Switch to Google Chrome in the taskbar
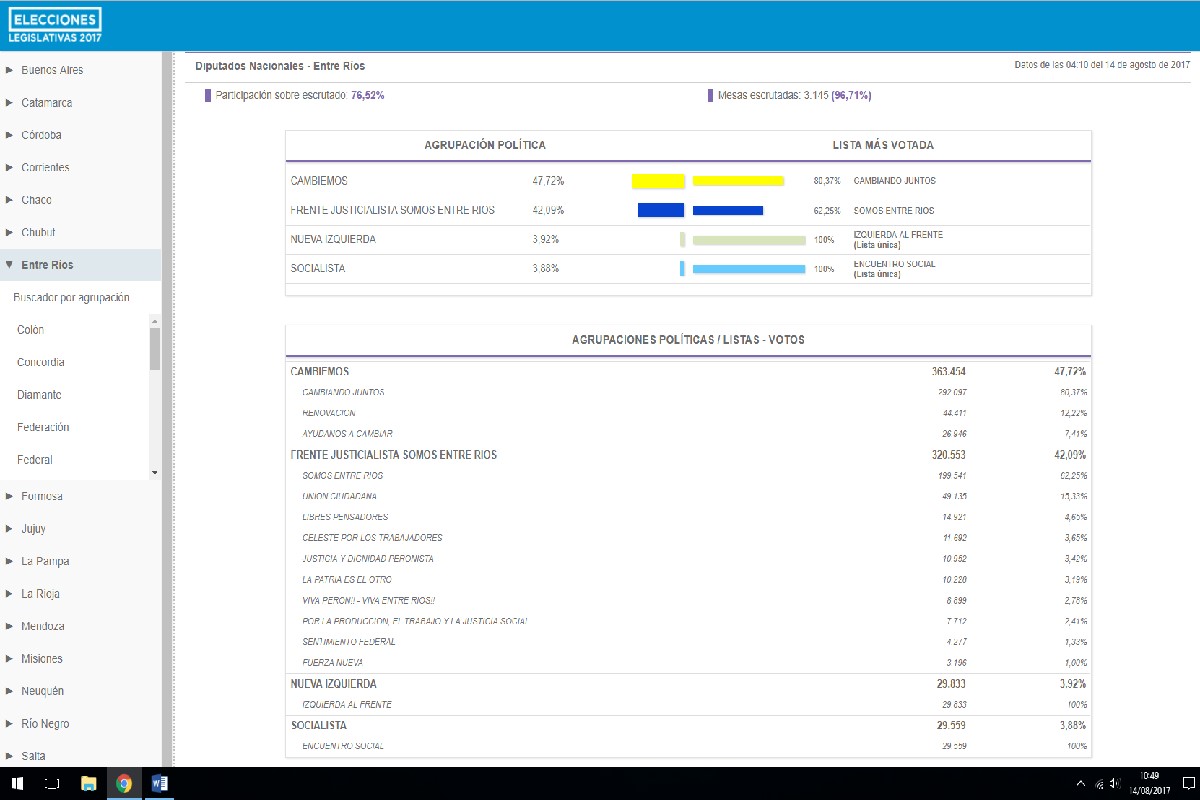 click(124, 784)
